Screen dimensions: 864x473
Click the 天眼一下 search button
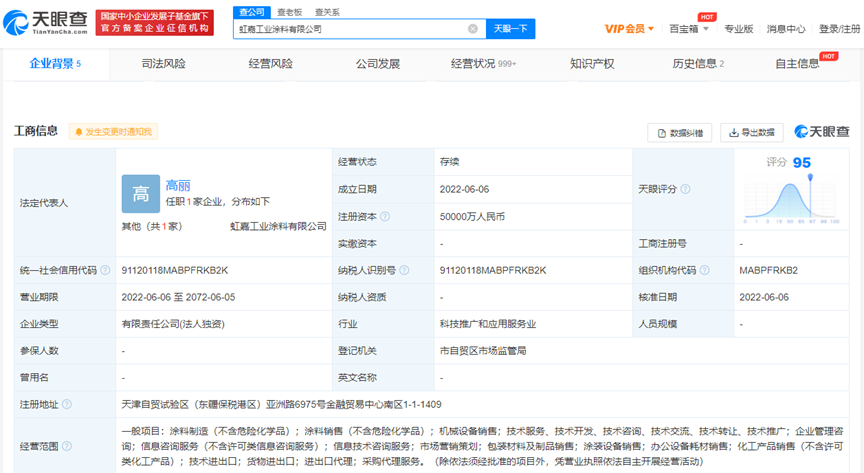510,29
